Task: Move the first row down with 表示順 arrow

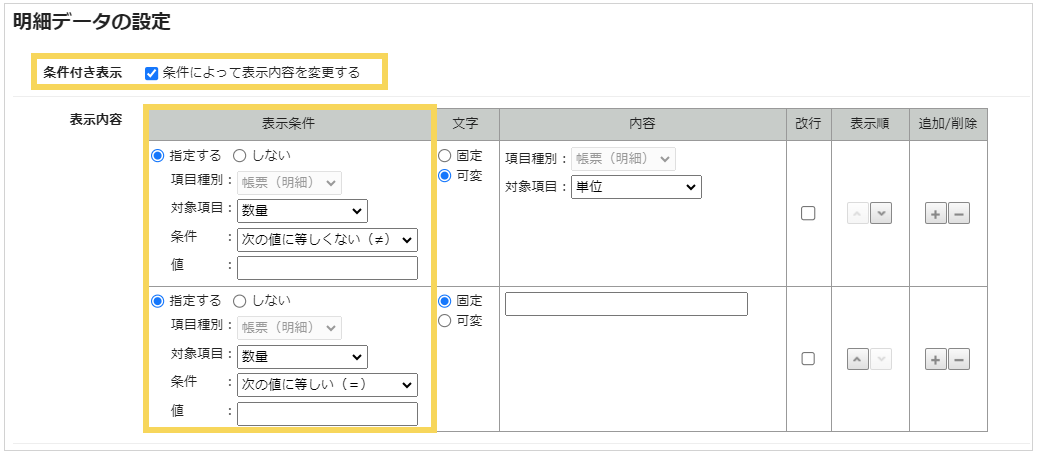Action: [881, 214]
